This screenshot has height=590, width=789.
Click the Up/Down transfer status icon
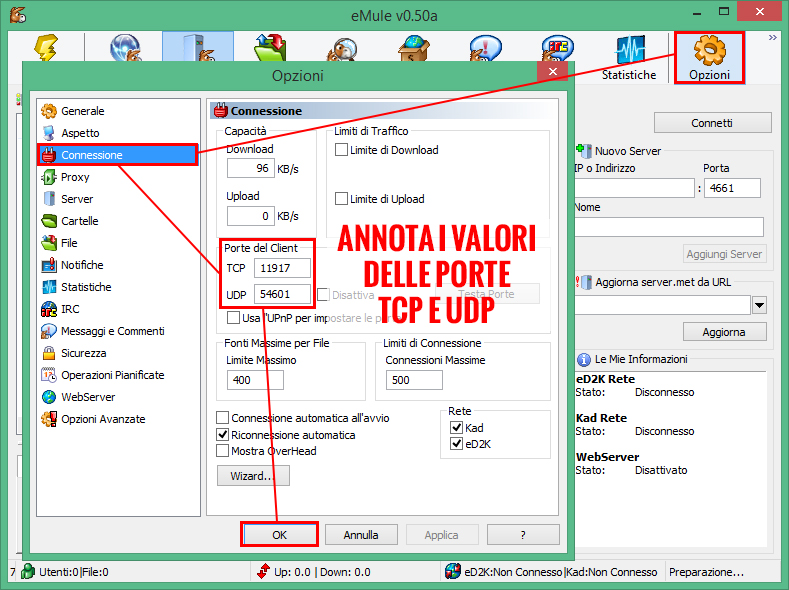263,572
